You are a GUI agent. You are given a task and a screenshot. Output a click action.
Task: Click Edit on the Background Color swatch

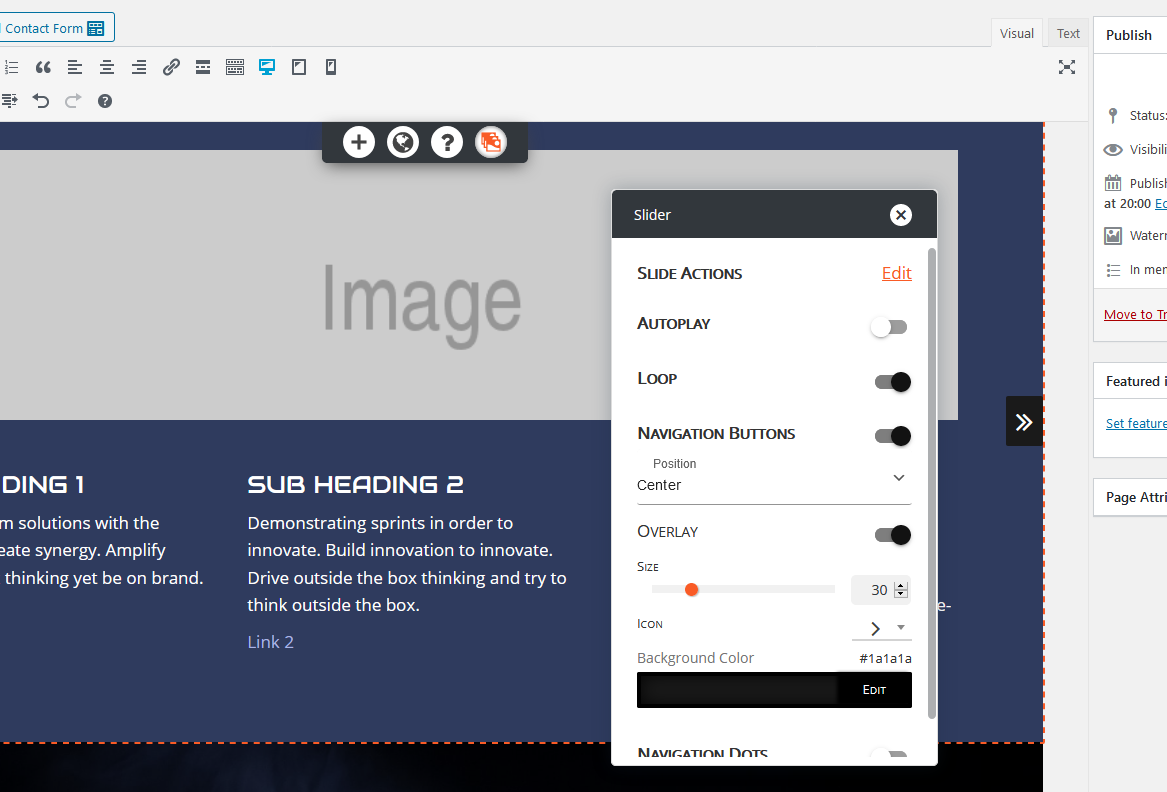tap(874, 690)
